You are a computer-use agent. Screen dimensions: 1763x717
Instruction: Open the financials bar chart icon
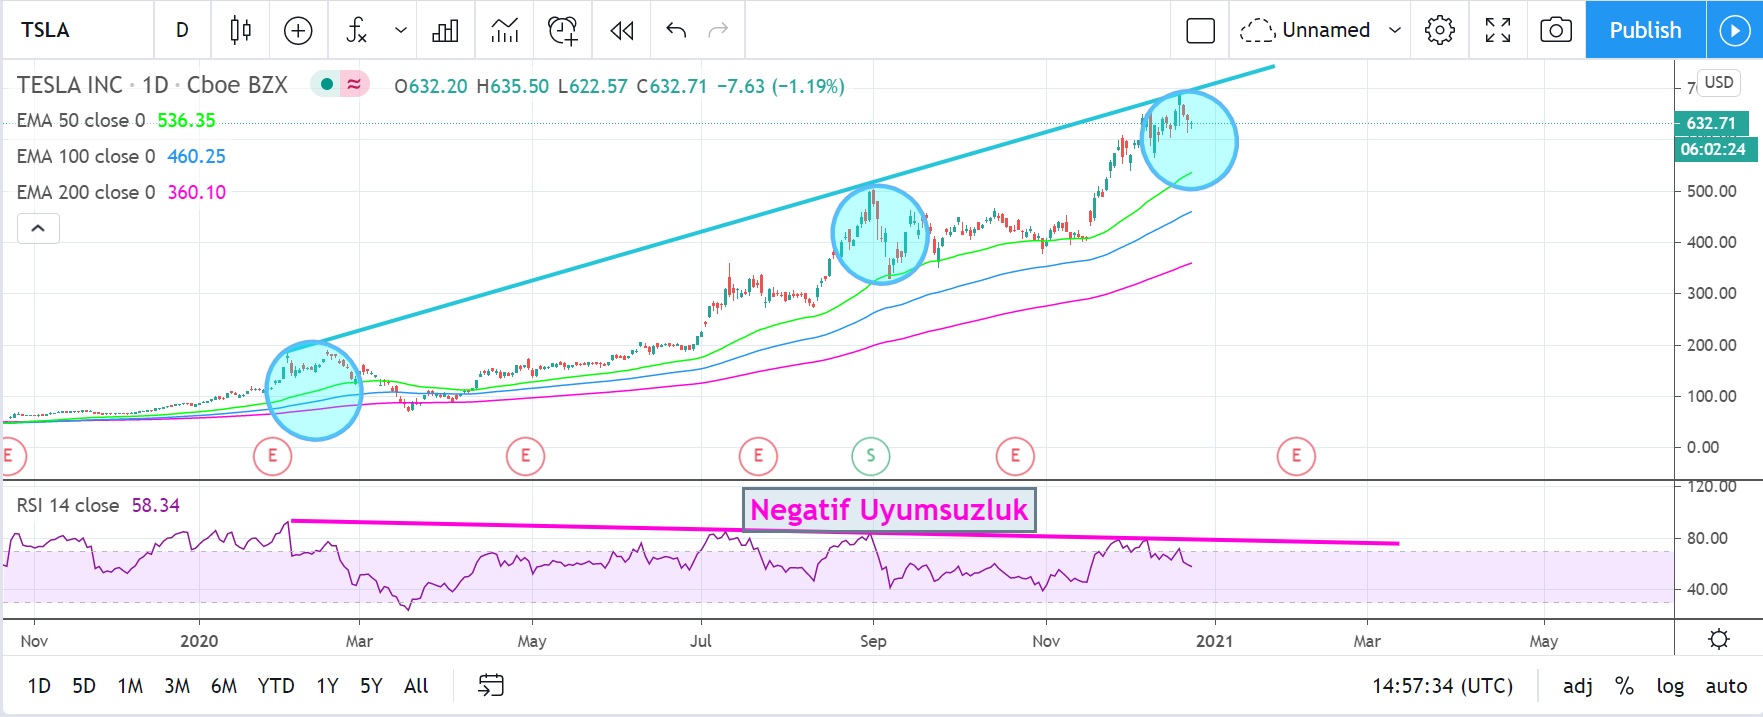tap(445, 30)
